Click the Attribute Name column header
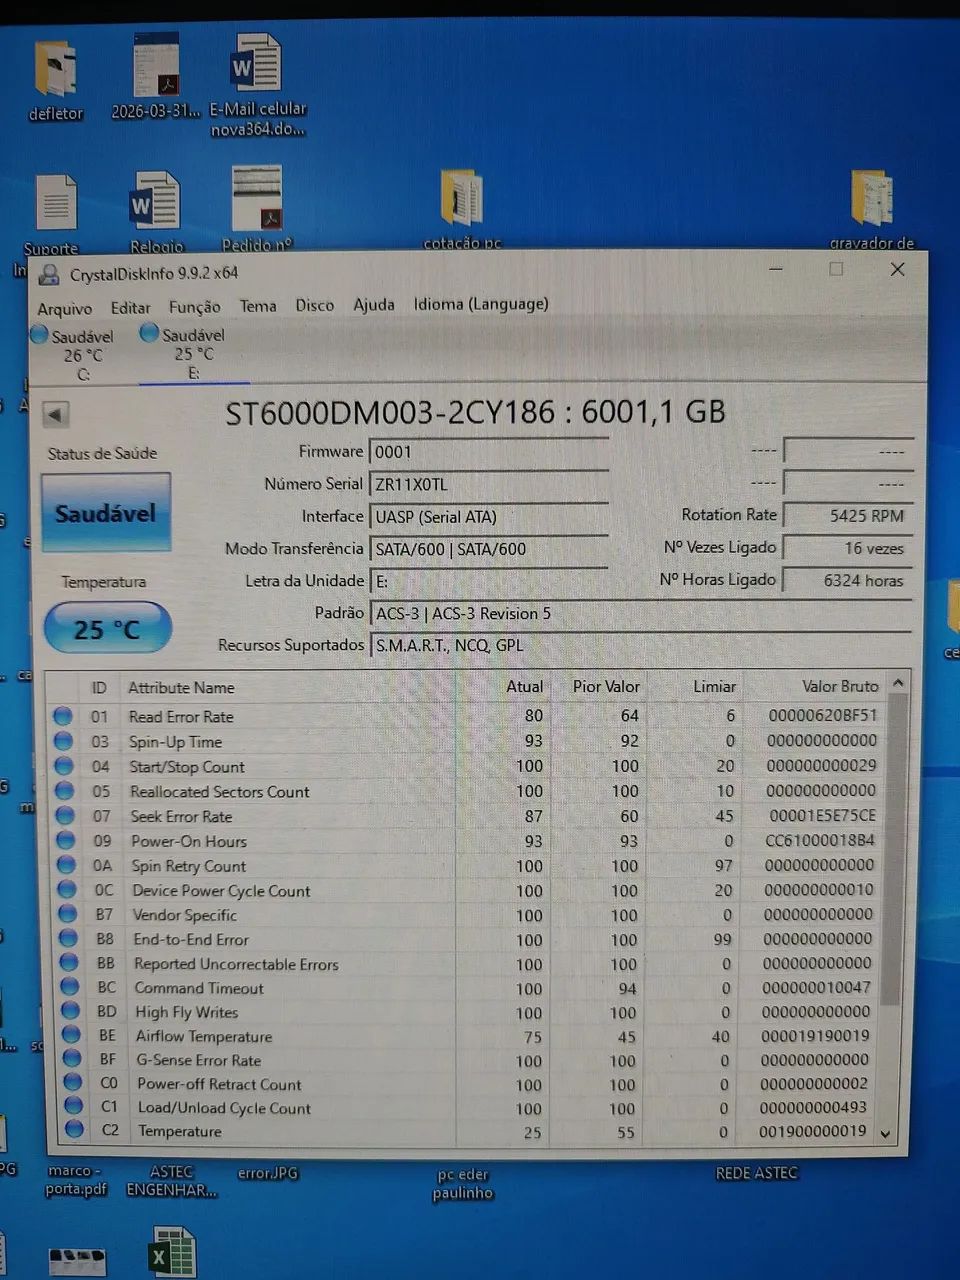The width and height of the screenshot is (960, 1280). (x=181, y=688)
